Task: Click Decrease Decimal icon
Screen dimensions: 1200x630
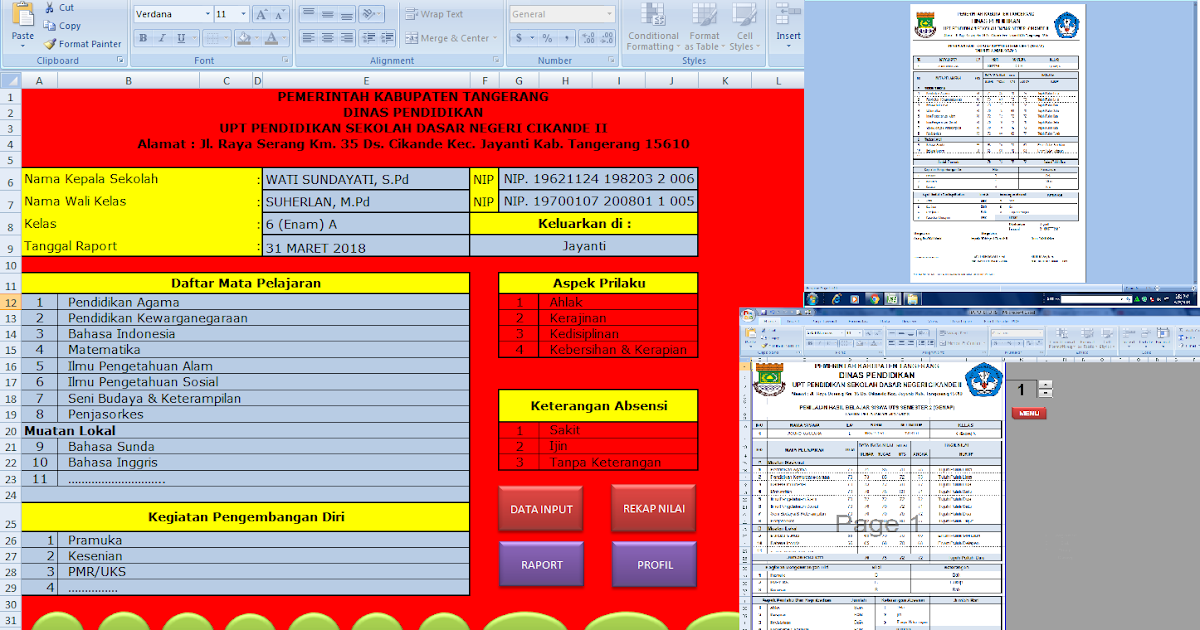Action: click(x=604, y=38)
